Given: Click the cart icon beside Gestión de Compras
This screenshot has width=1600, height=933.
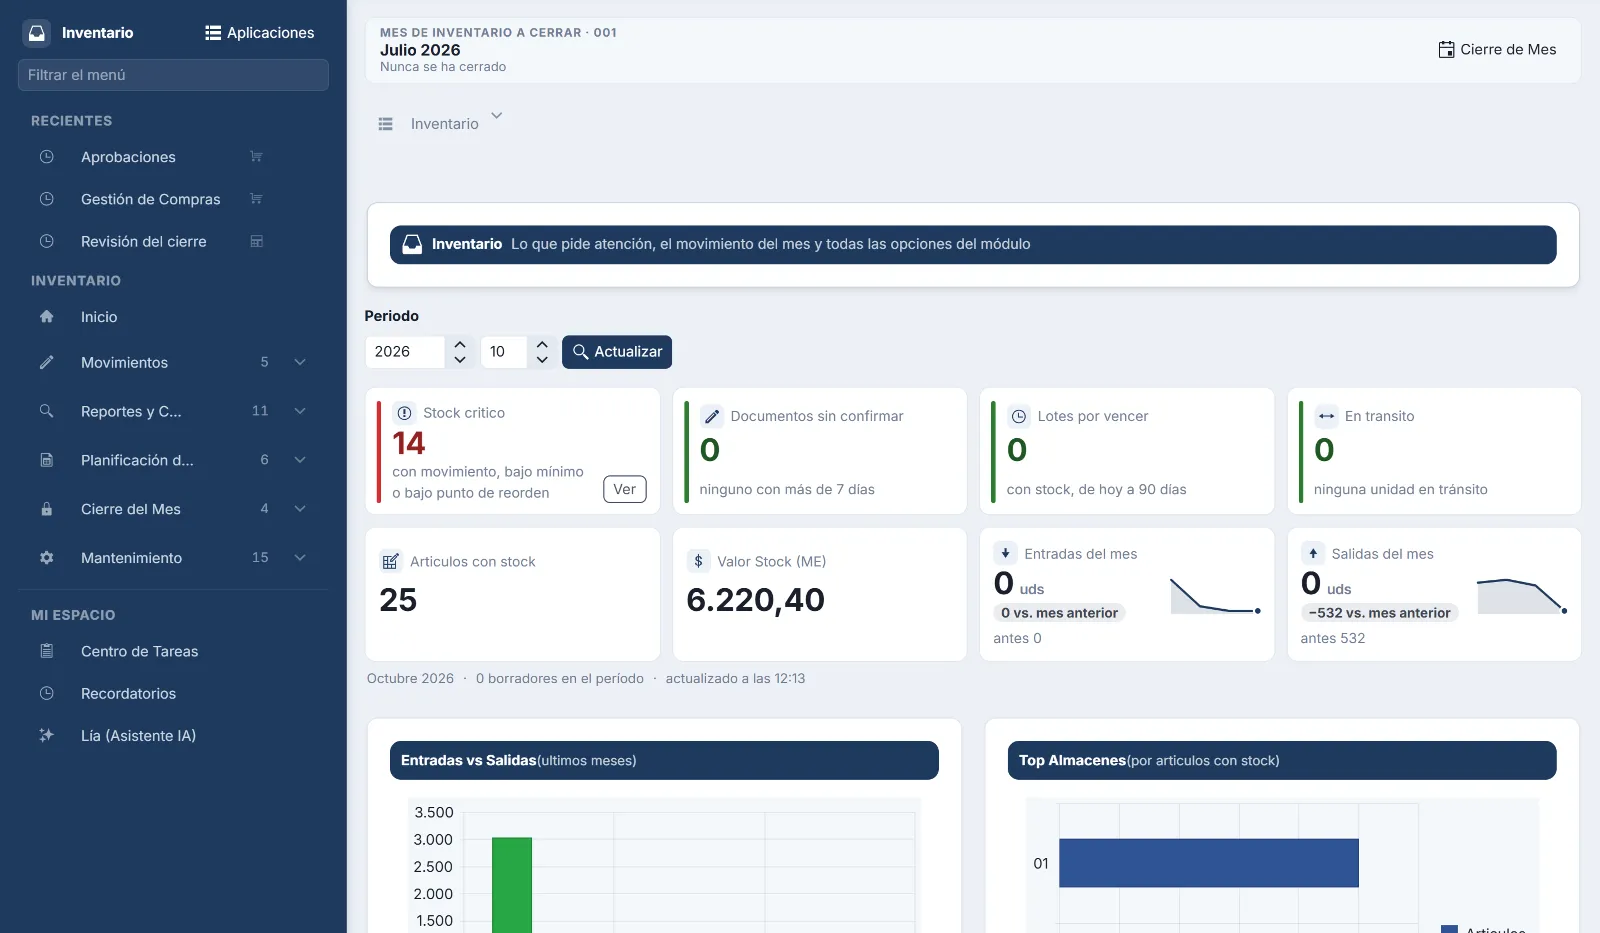Looking at the screenshot, I should click(x=256, y=199).
